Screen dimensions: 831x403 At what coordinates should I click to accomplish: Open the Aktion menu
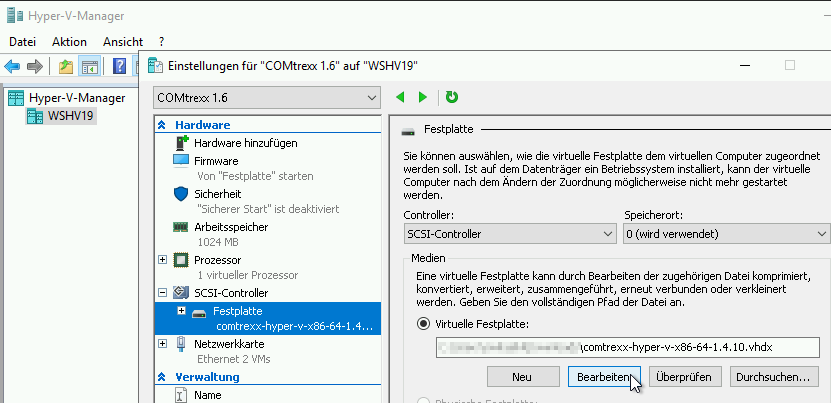click(69, 42)
